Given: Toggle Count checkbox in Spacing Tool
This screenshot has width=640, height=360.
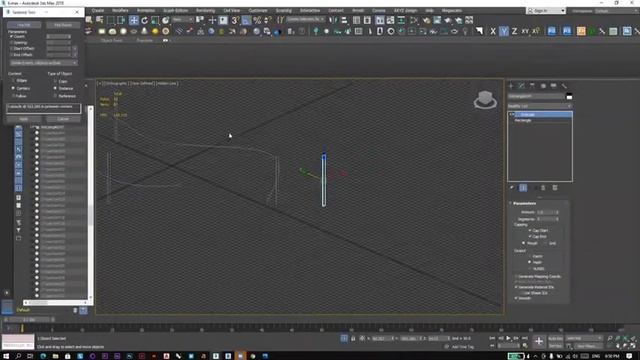Looking at the screenshot, I should pos(11,36).
